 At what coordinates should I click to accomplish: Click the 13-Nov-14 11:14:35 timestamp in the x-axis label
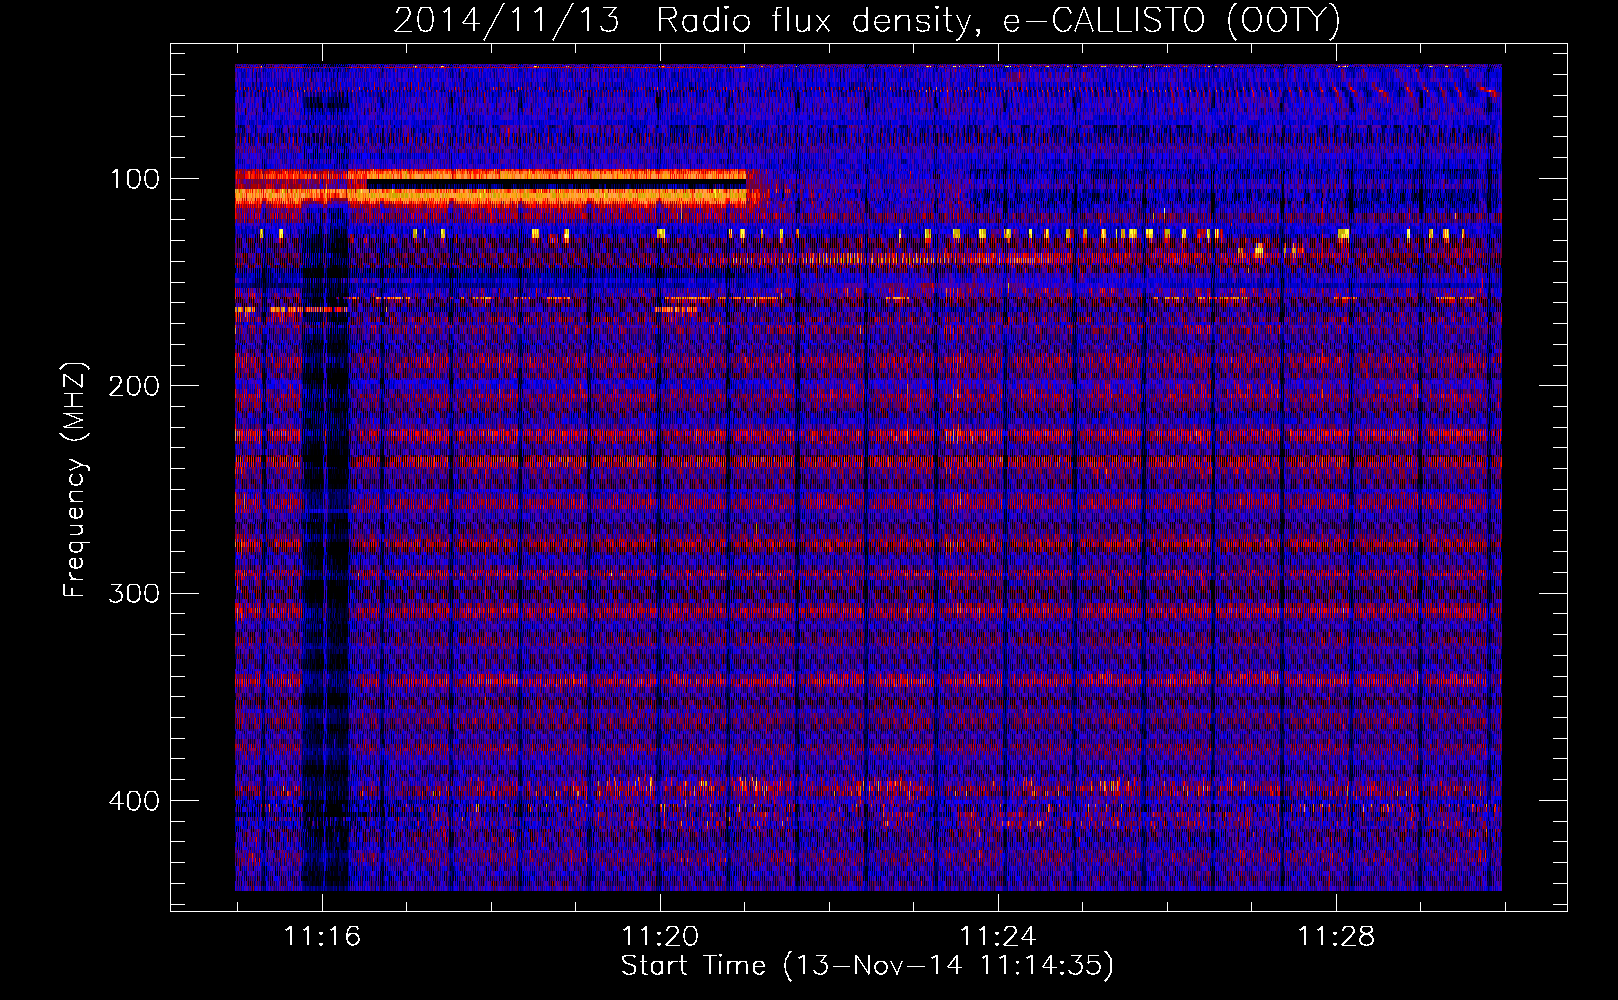[948, 966]
